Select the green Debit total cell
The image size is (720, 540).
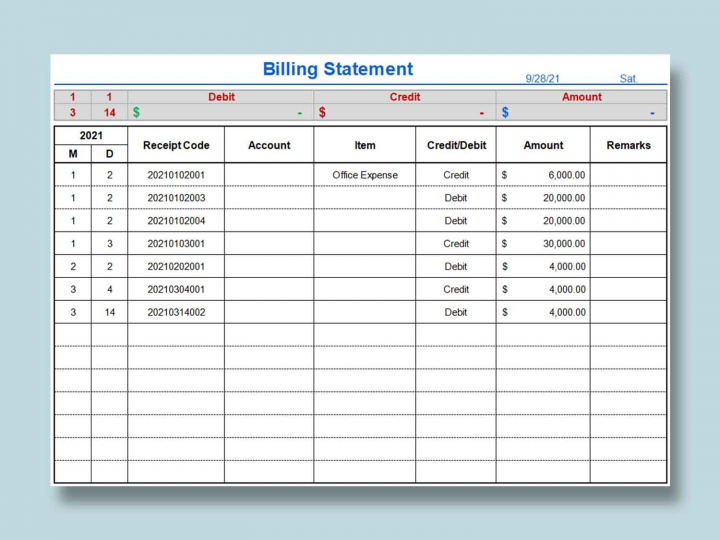(220, 113)
